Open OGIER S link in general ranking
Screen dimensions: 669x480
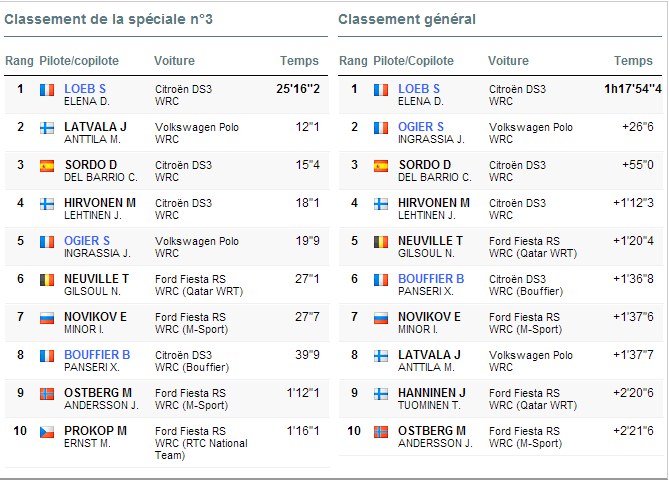[x=421, y=127]
